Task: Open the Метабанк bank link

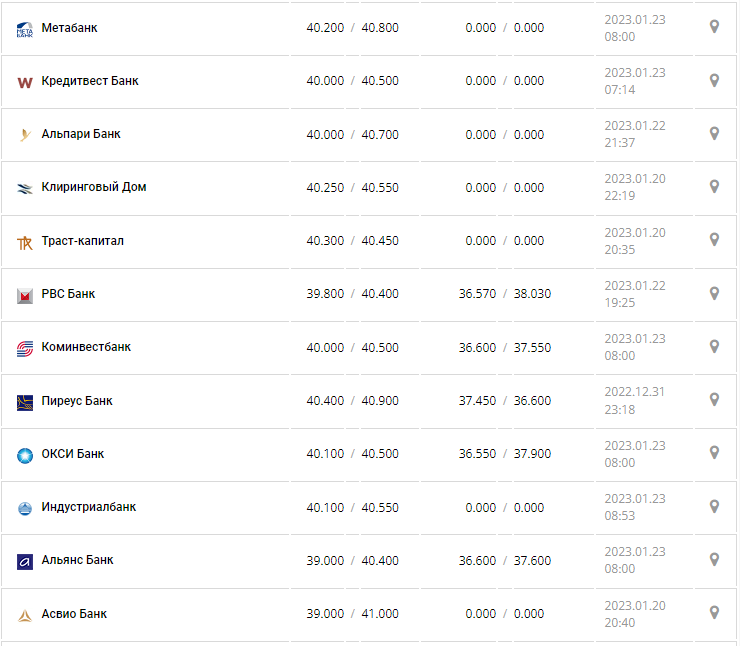Action: 70,28
